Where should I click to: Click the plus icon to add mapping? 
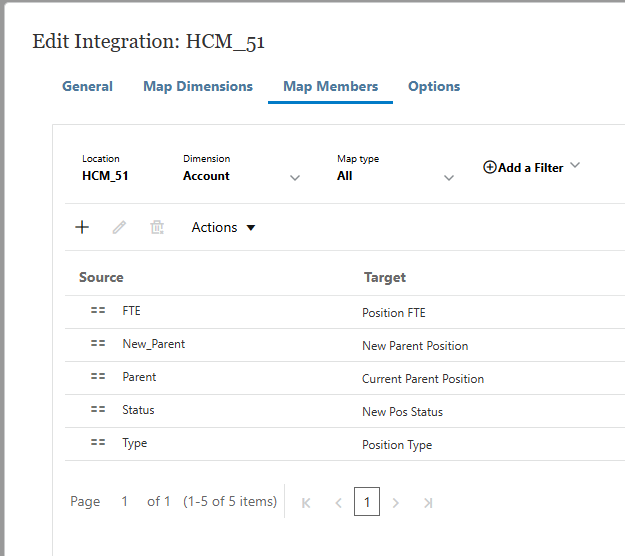pyautogui.click(x=82, y=227)
